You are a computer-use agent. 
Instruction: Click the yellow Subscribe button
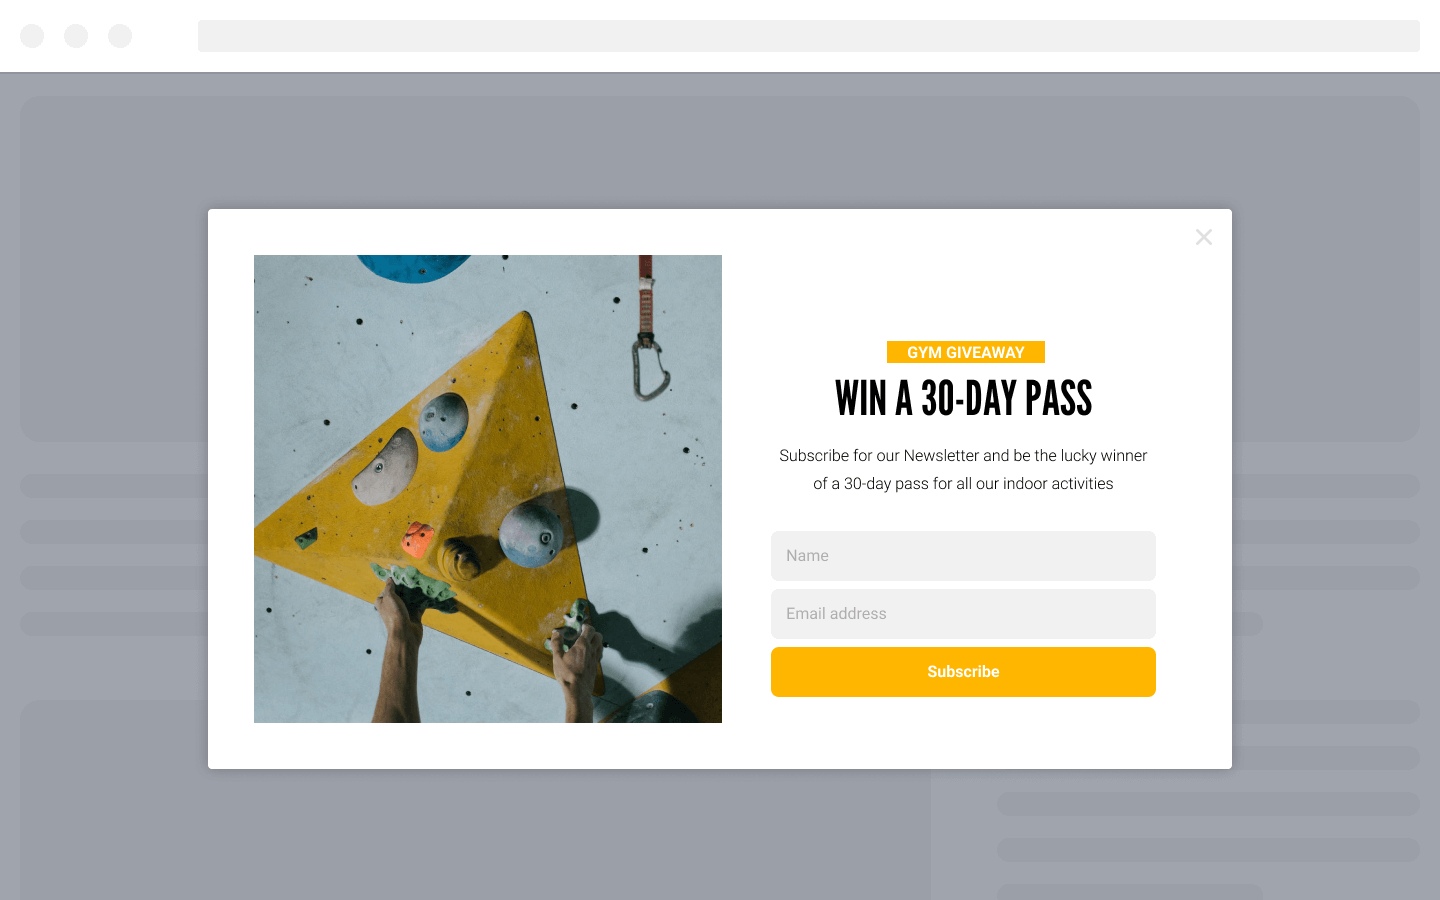(x=963, y=672)
